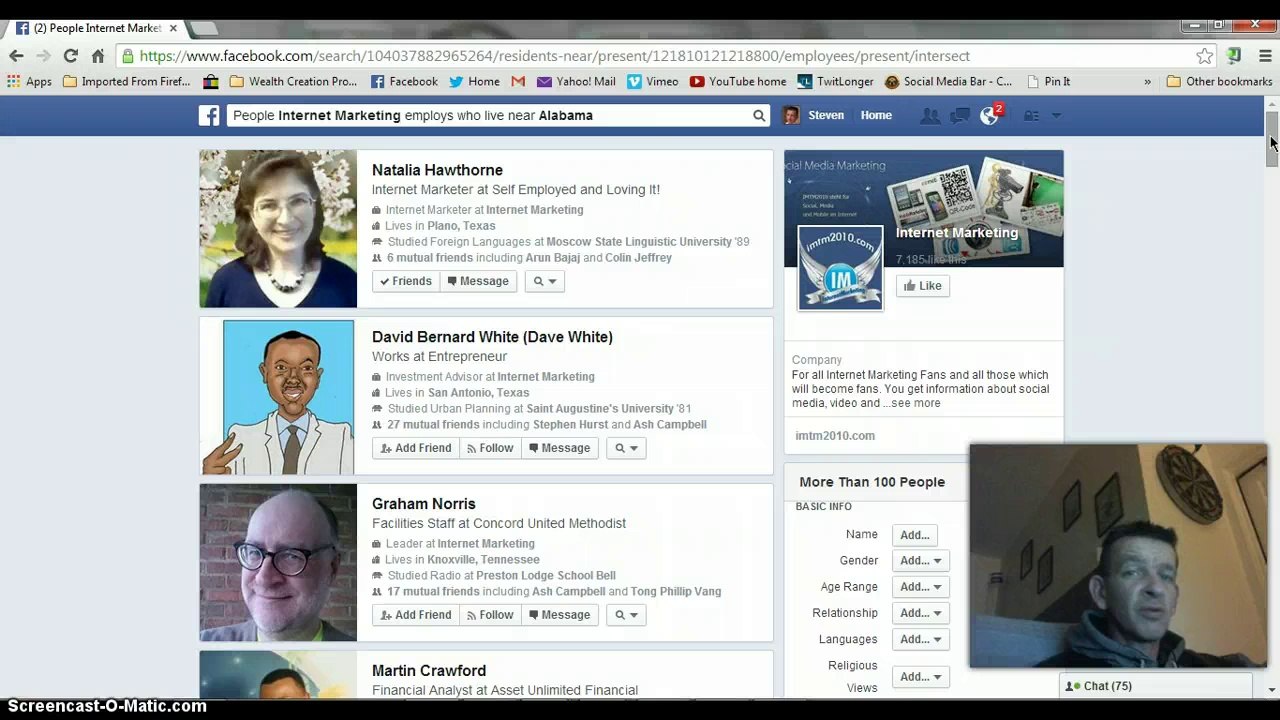Click the Facebook search text field
Screen dimensions: 1280x720
[x=490, y=116]
